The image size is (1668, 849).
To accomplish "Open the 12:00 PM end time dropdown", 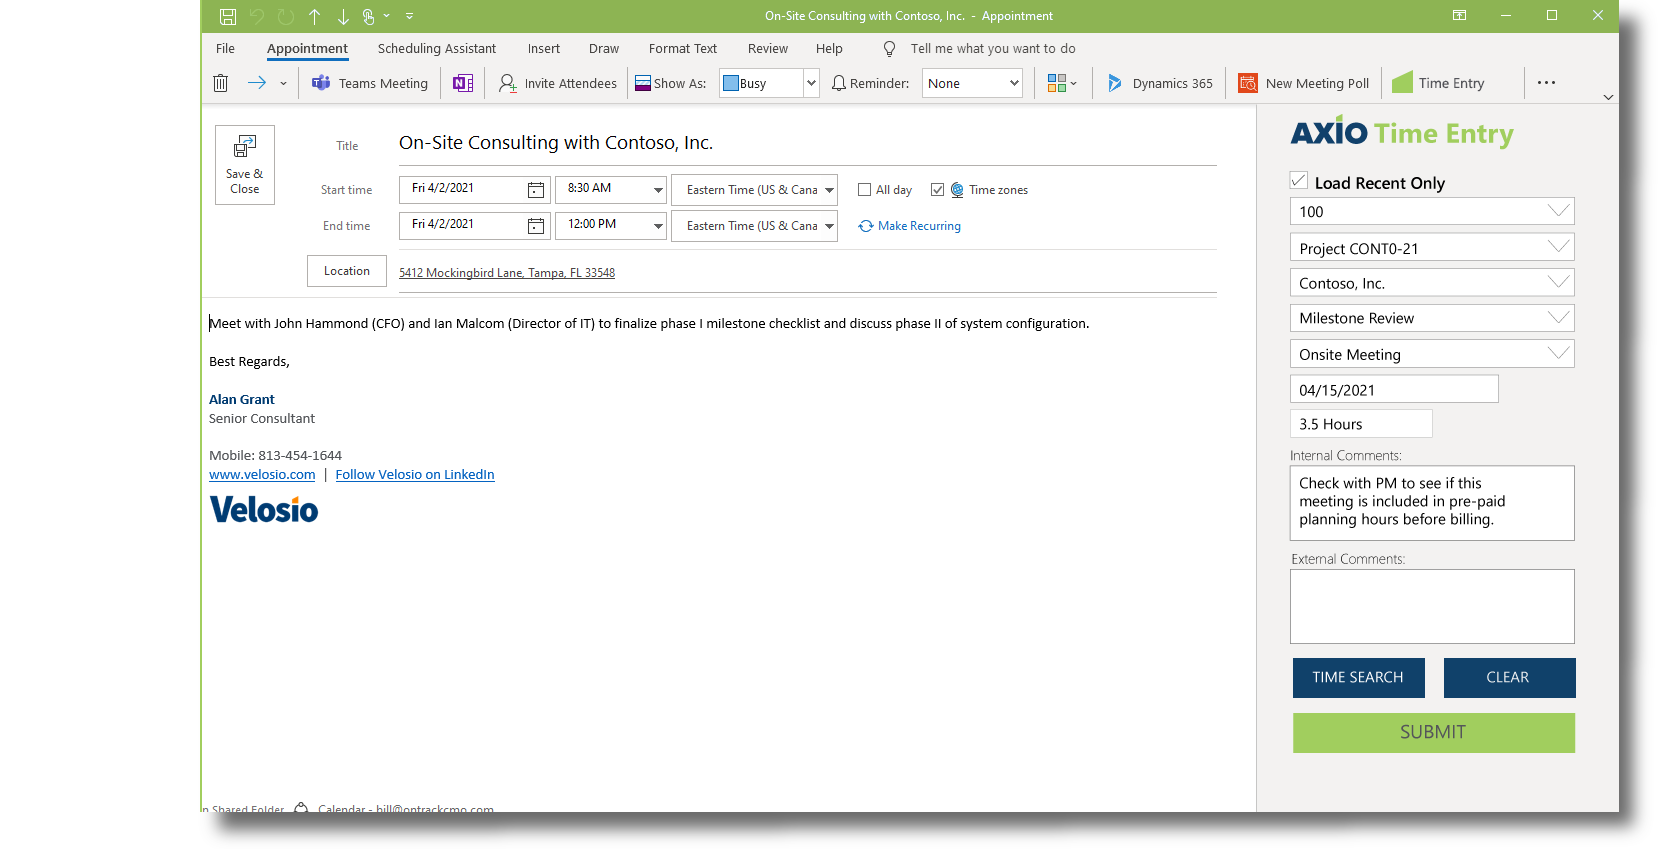I will 658,226.
